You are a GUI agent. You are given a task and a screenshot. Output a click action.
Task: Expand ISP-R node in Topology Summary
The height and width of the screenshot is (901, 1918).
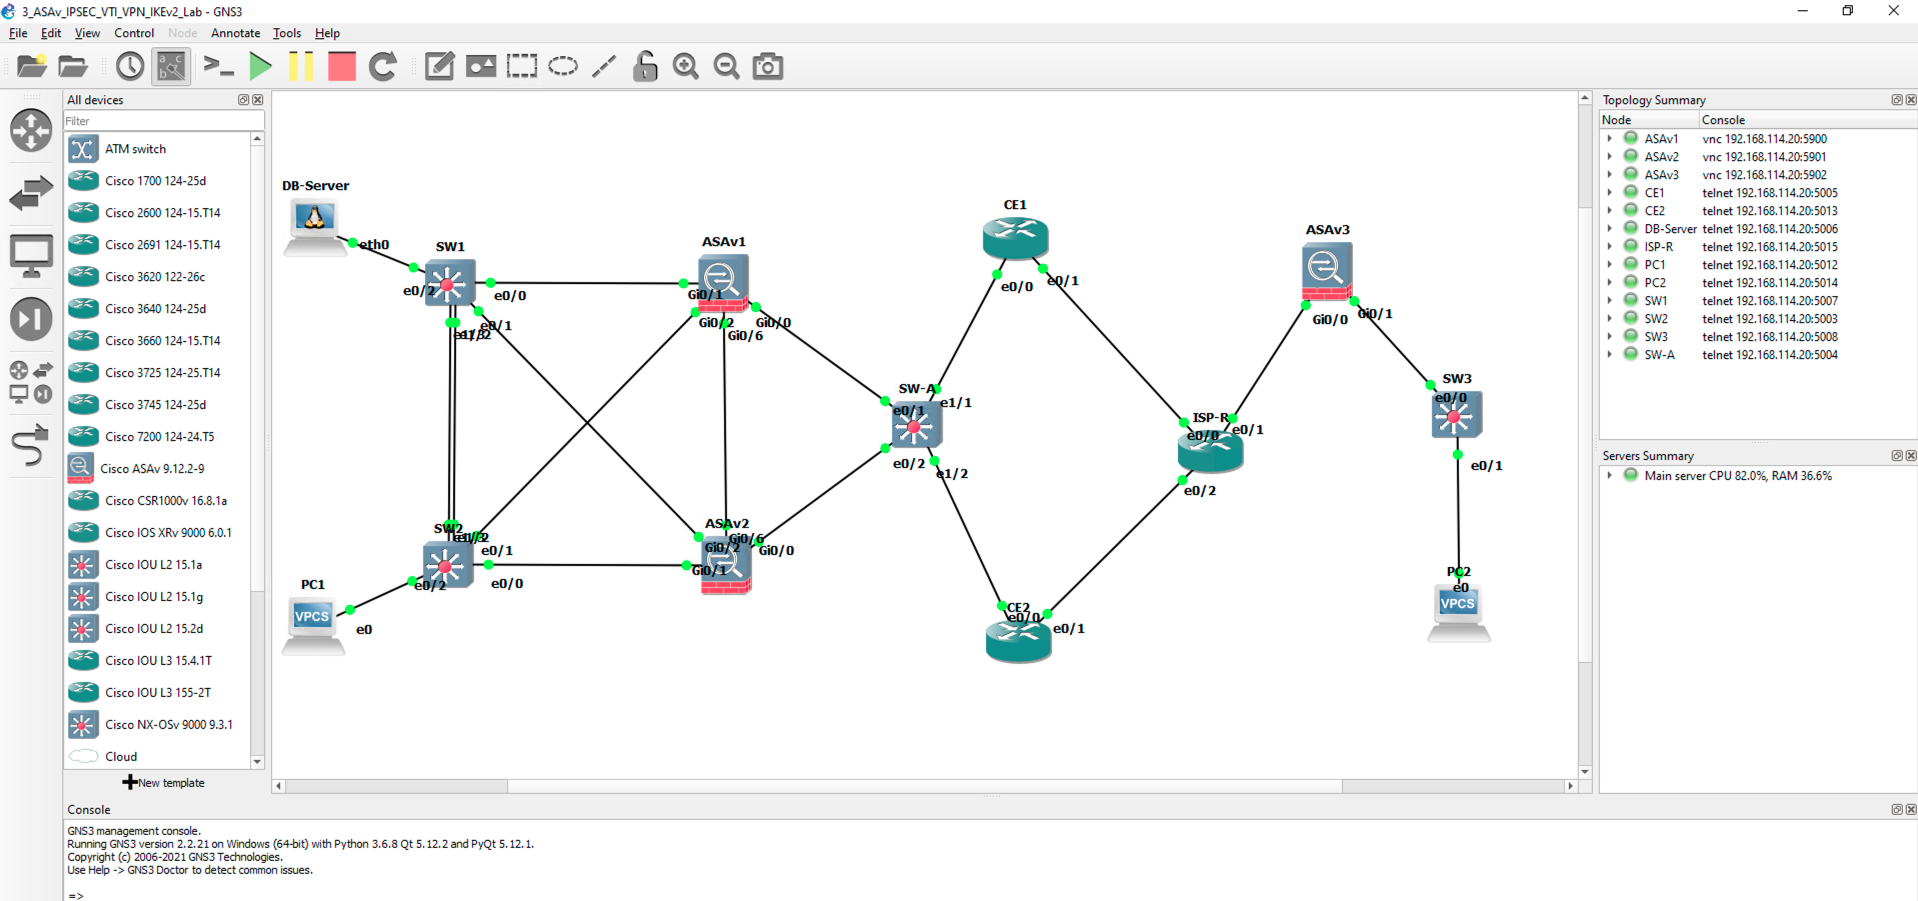coord(1610,247)
